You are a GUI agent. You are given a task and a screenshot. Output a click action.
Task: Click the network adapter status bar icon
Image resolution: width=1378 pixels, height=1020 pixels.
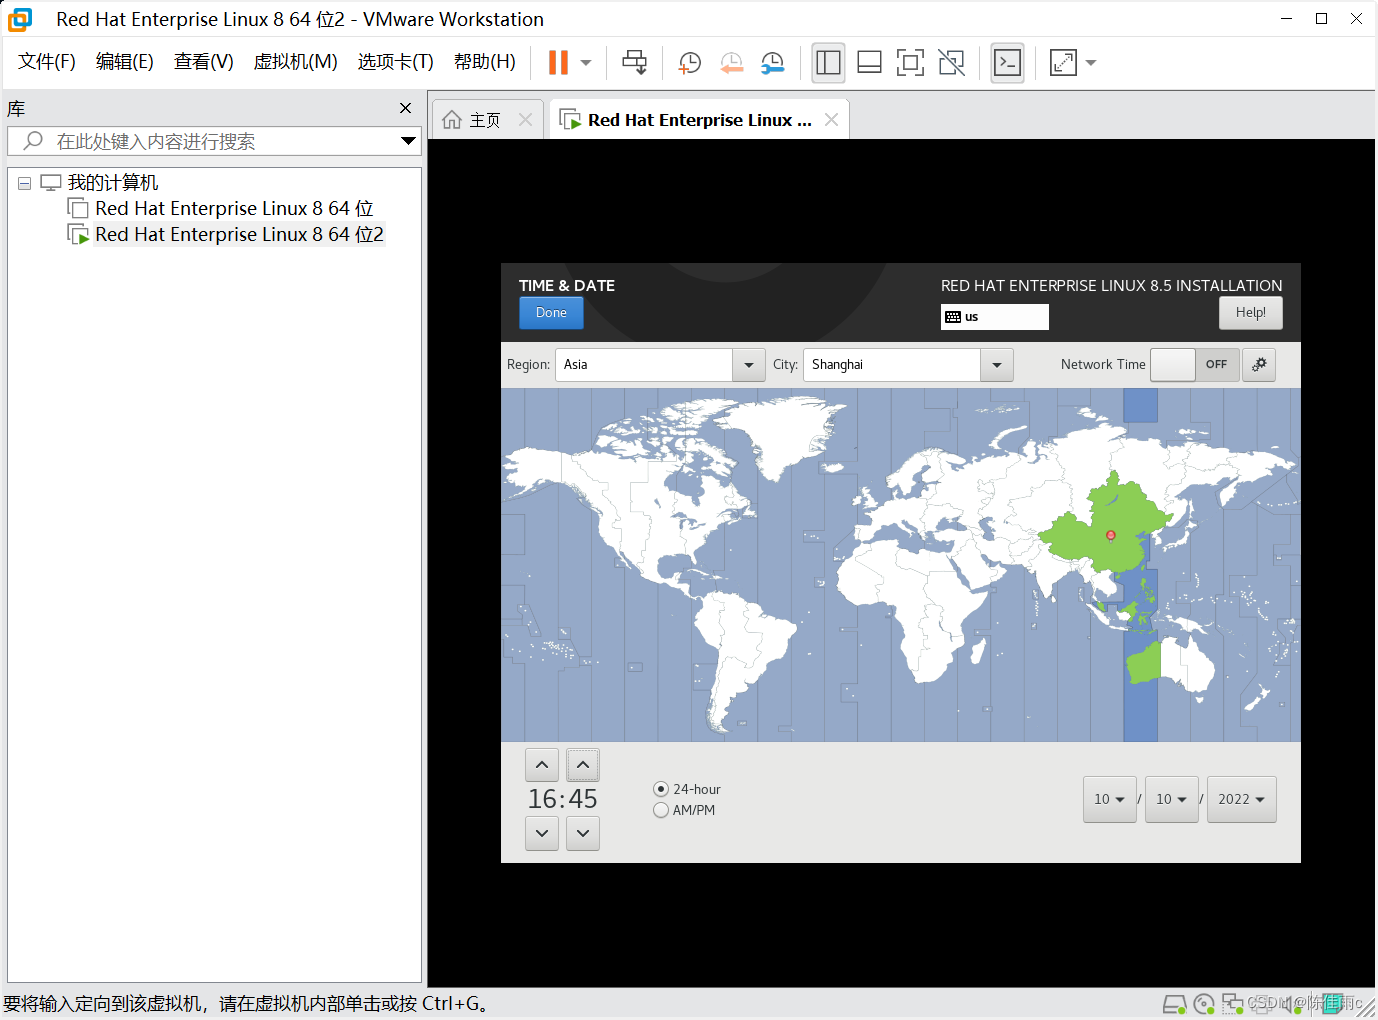point(1233,1004)
